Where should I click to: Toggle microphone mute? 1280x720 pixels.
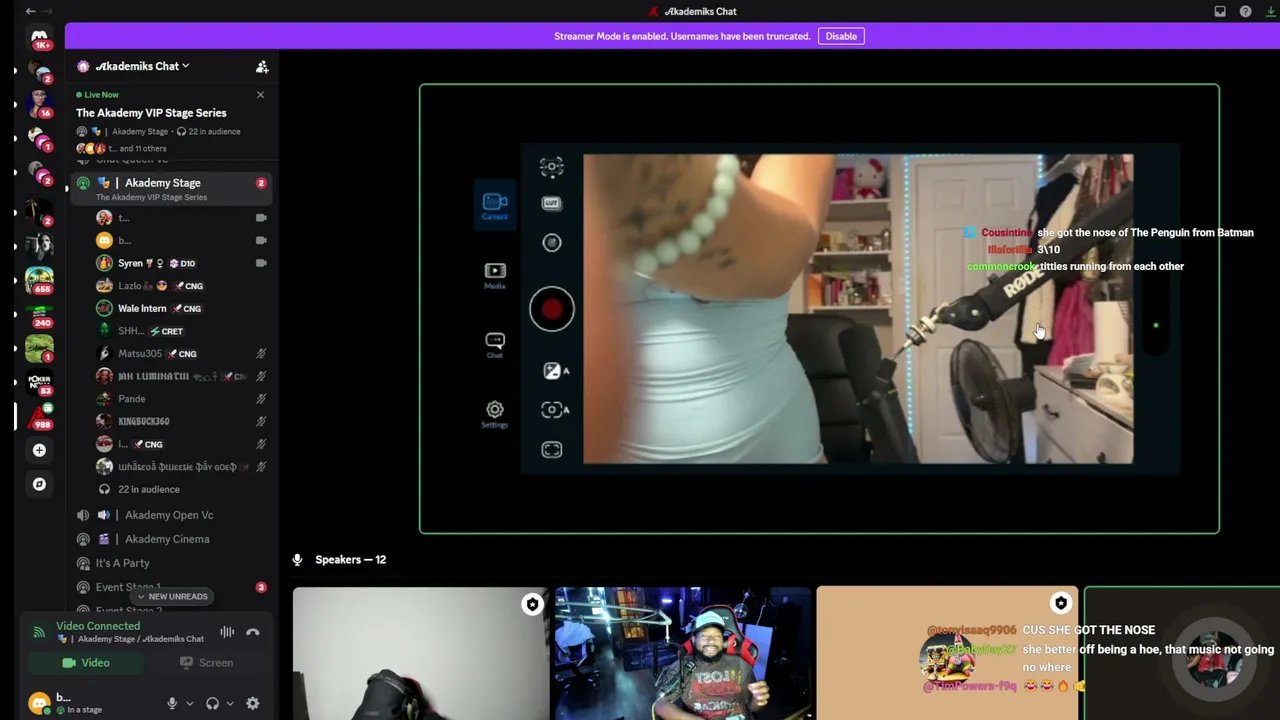[x=172, y=704]
